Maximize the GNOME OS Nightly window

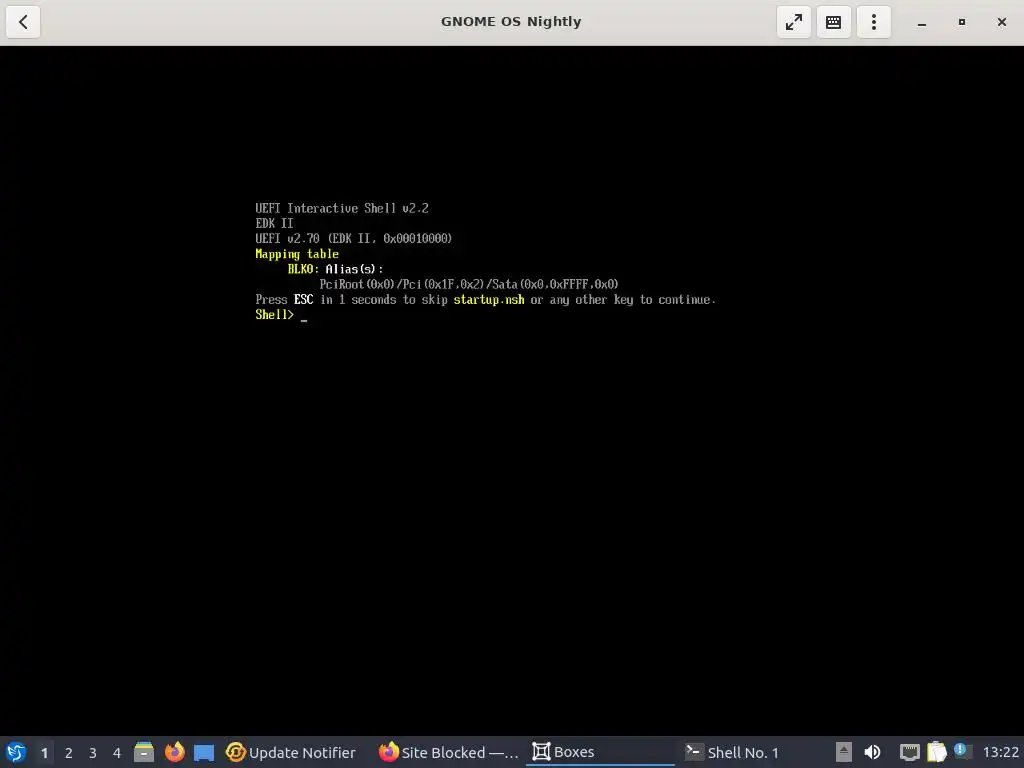pyautogui.click(x=961, y=22)
